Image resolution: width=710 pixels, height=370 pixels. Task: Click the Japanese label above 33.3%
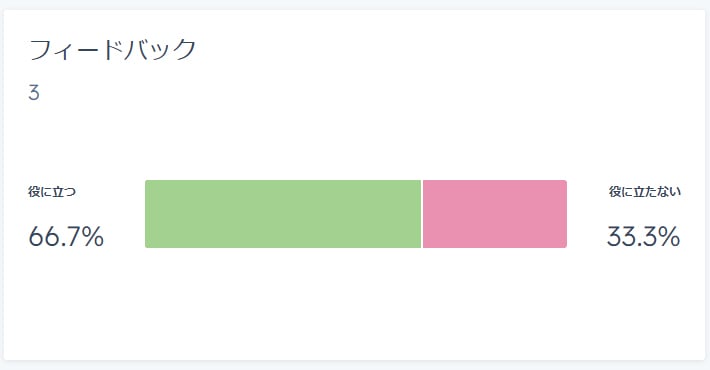tap(645, 192)
